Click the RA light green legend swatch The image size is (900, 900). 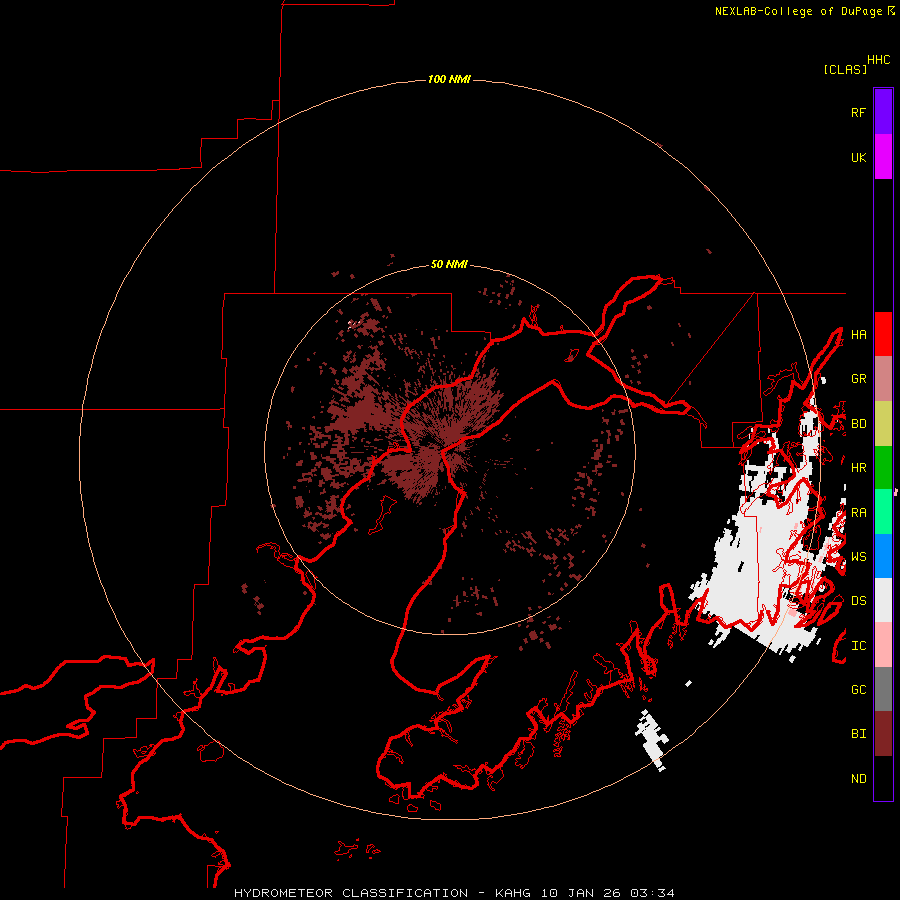coord(883,512)
